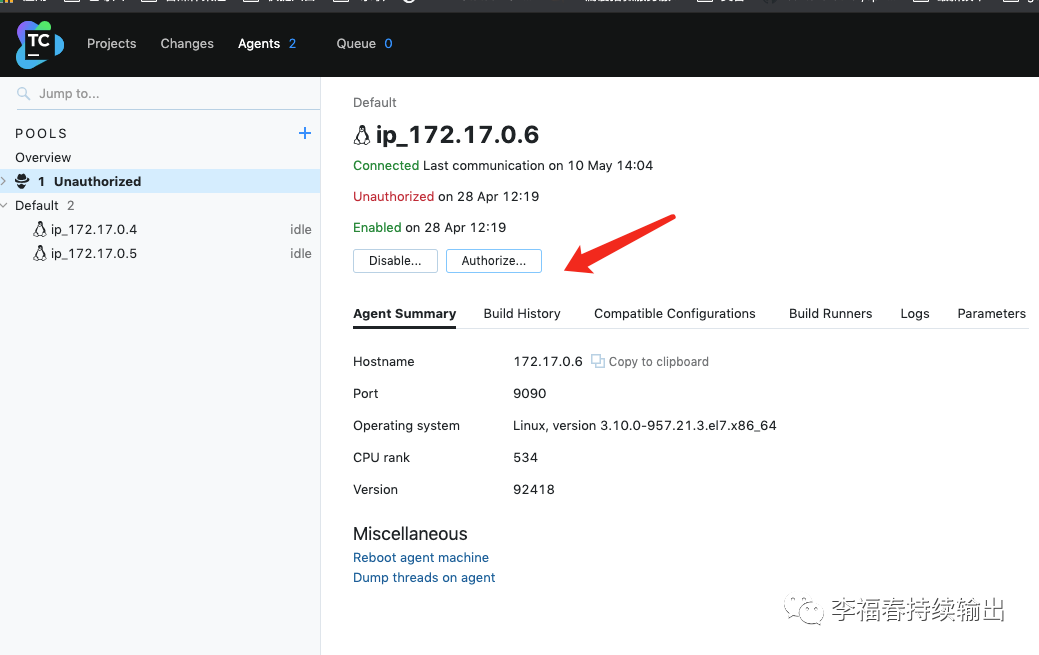Click the Miscellaneous heading
This screenshot has height=655, width=1039.
coord(410,534)
